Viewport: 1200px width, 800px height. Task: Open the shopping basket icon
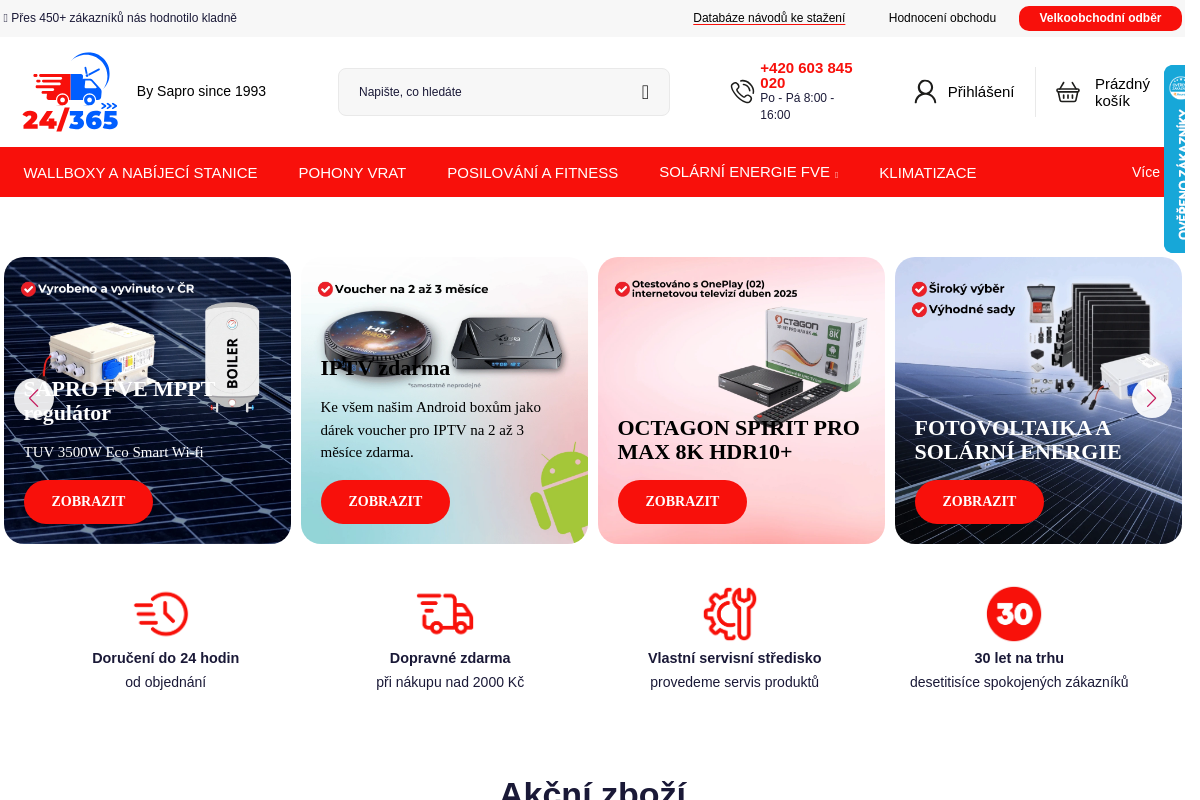[x=1068, y=92]
